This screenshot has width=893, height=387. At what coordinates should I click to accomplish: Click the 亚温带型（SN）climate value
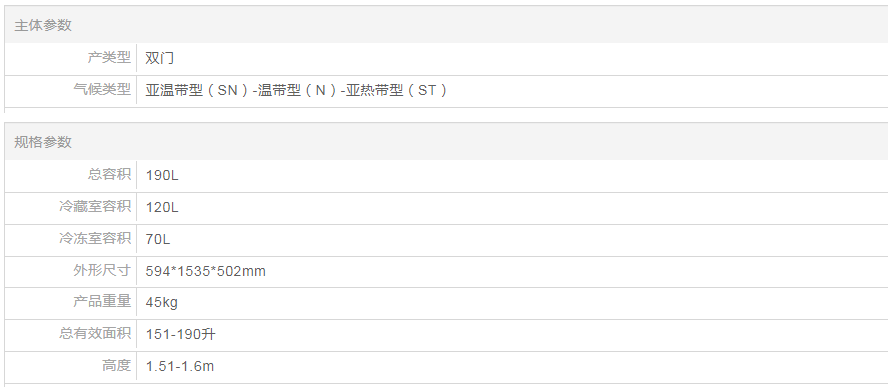(x=198, y=90)
